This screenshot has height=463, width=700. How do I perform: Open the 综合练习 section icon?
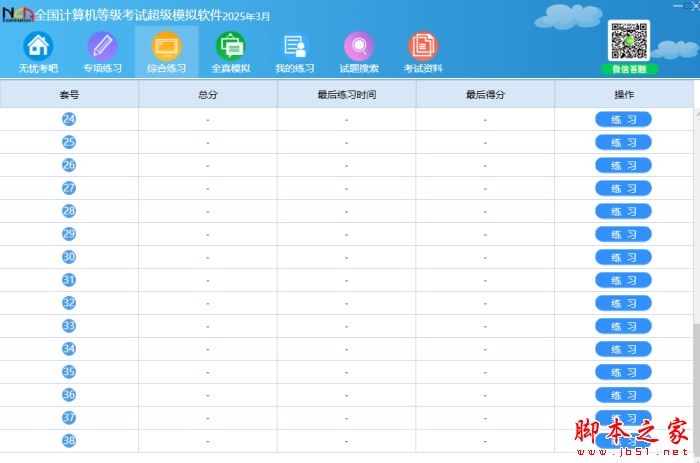166,47
